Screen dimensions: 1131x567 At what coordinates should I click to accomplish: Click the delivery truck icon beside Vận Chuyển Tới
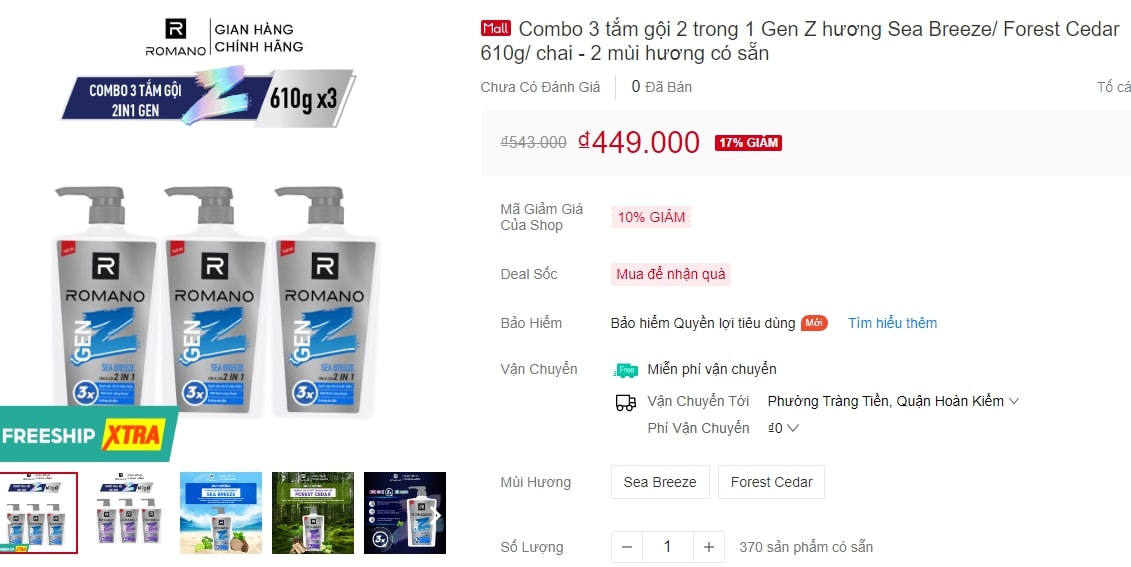point(625,402)
